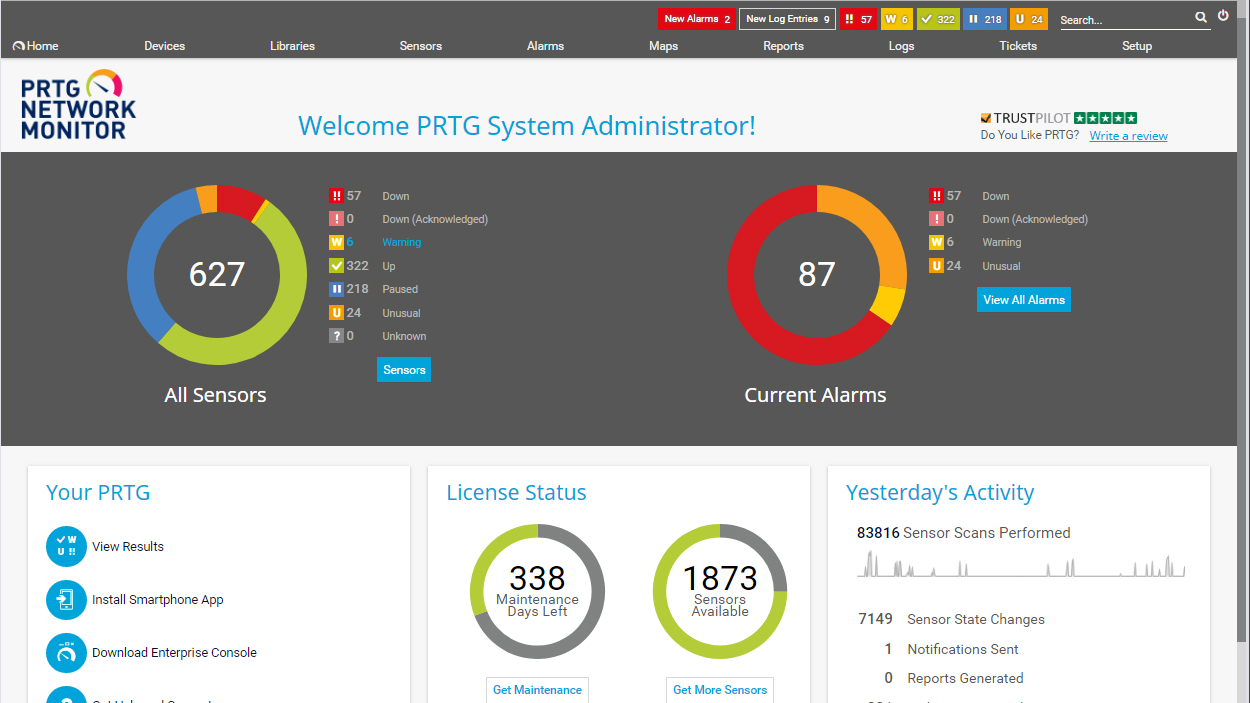Click the 338 Maintenance Days Left gauge
Viewport: 1250px width, 703px height.
[537, 591]
